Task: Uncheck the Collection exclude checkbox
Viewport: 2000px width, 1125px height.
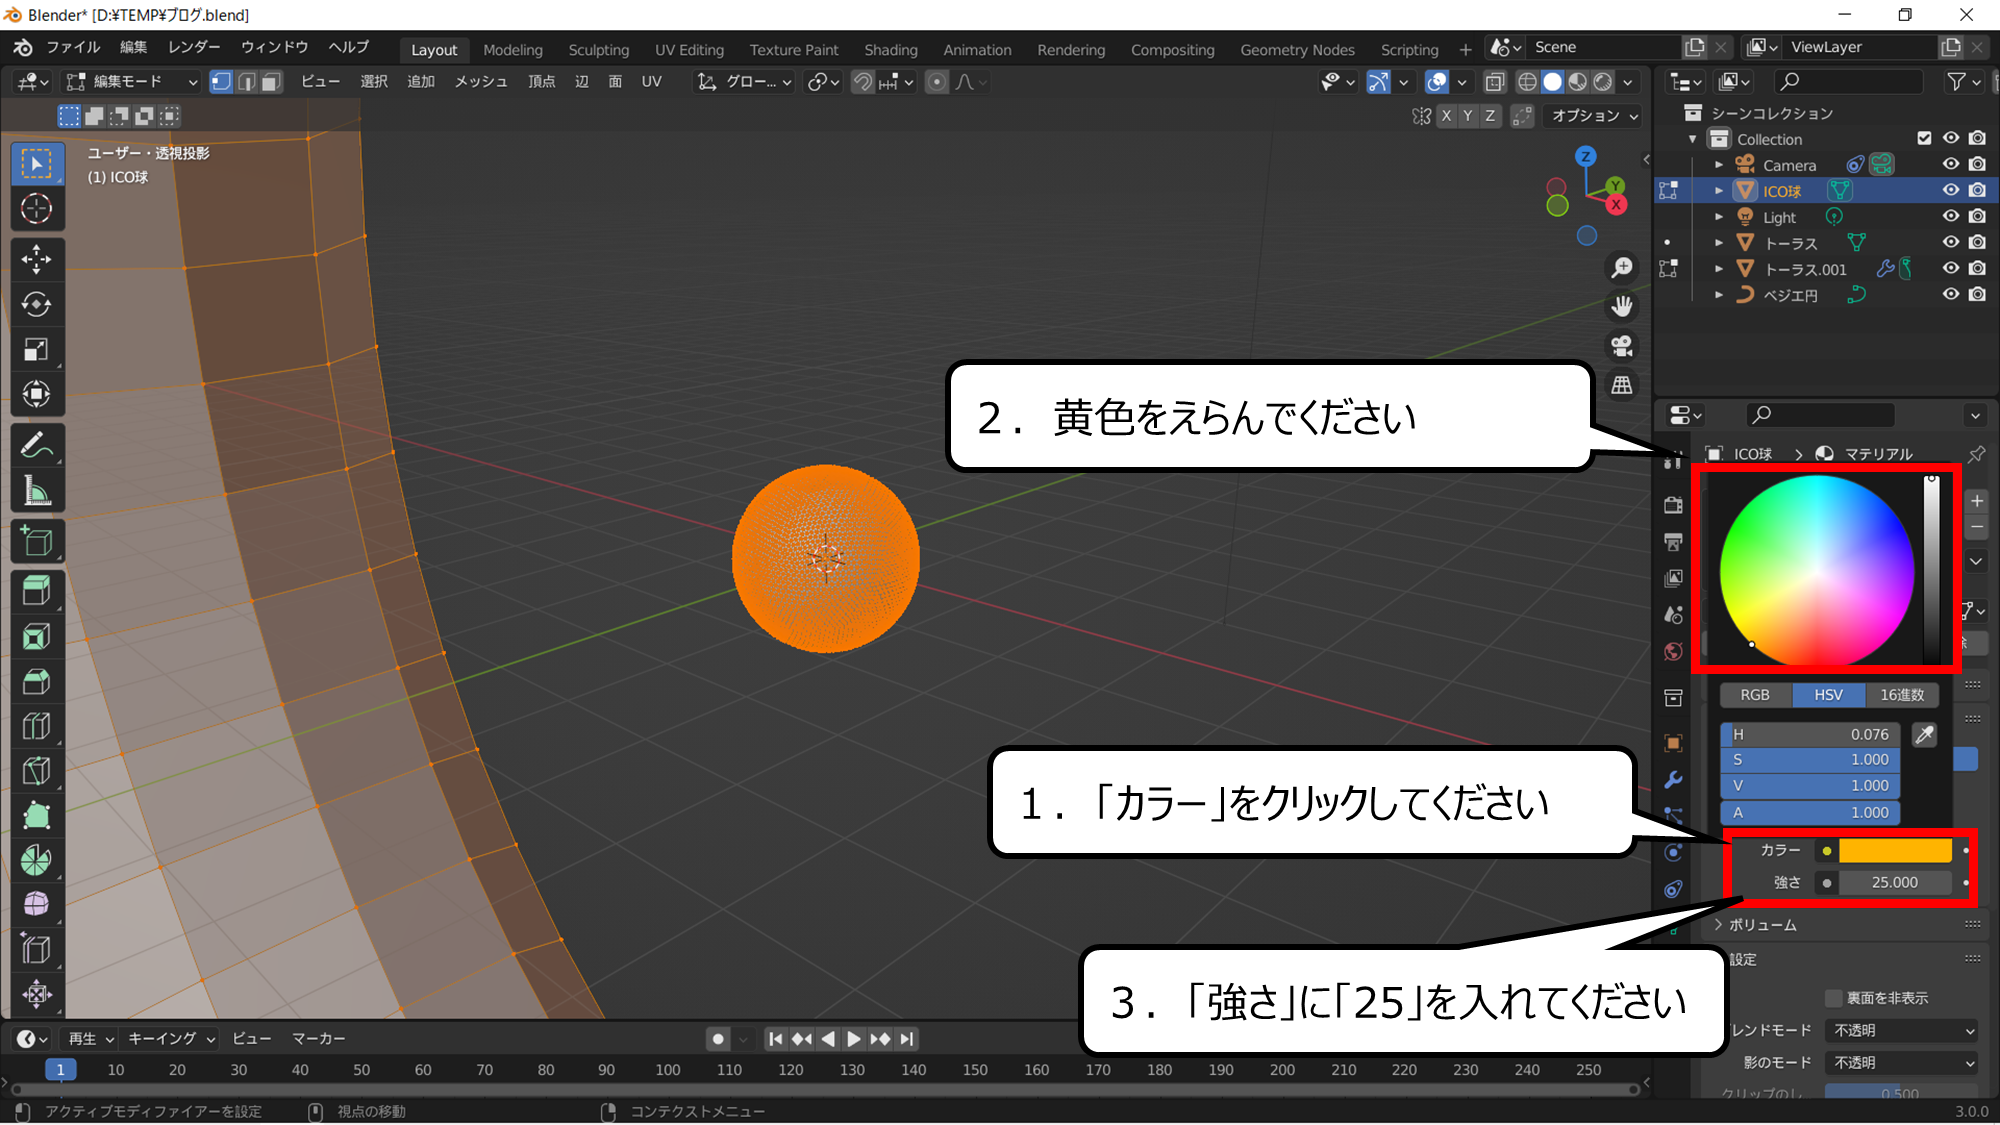Action: tap(1924, 138)
